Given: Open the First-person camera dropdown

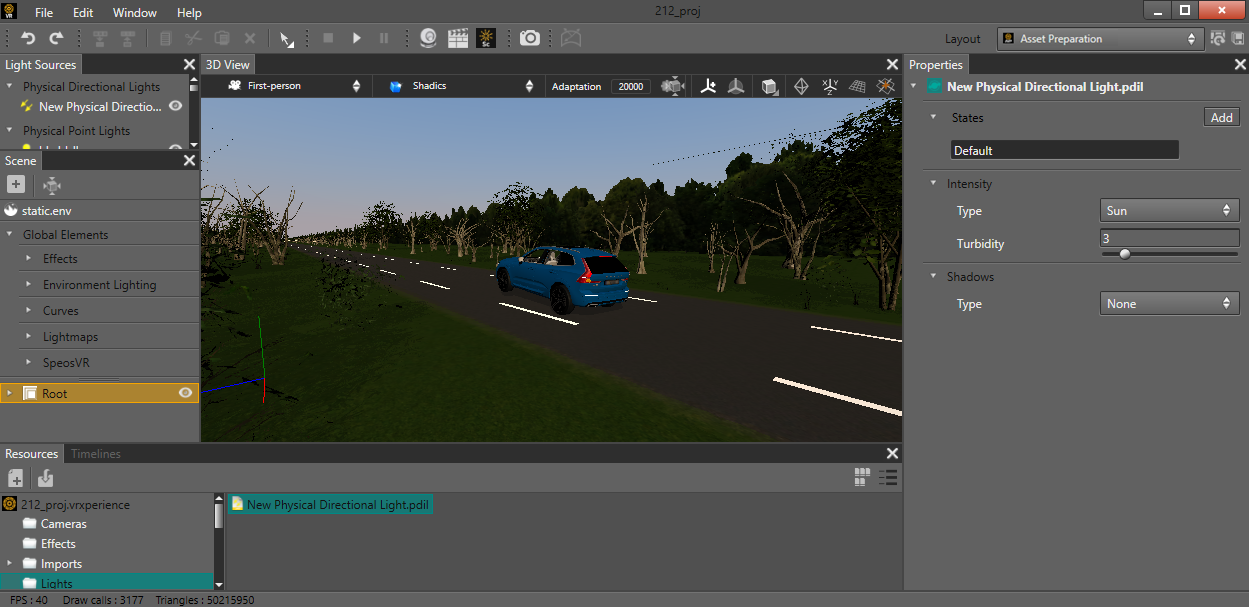Looking at the screenshot, I should pyautogui.click(x=294, y=86).
